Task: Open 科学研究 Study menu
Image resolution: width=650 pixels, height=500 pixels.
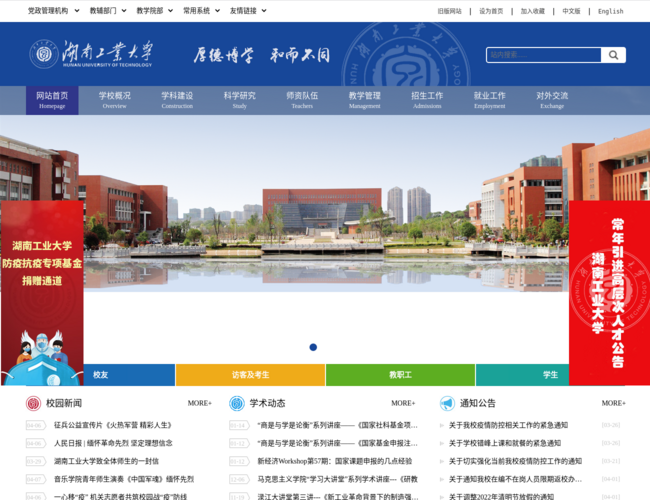Action: pyautogui.click(x=240, y=100)
